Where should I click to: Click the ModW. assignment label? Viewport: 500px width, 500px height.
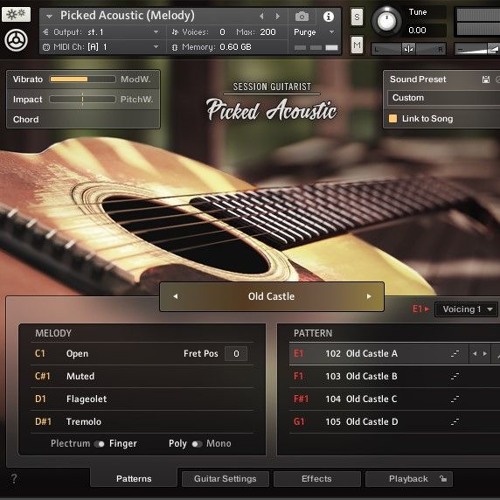(136, 79)
